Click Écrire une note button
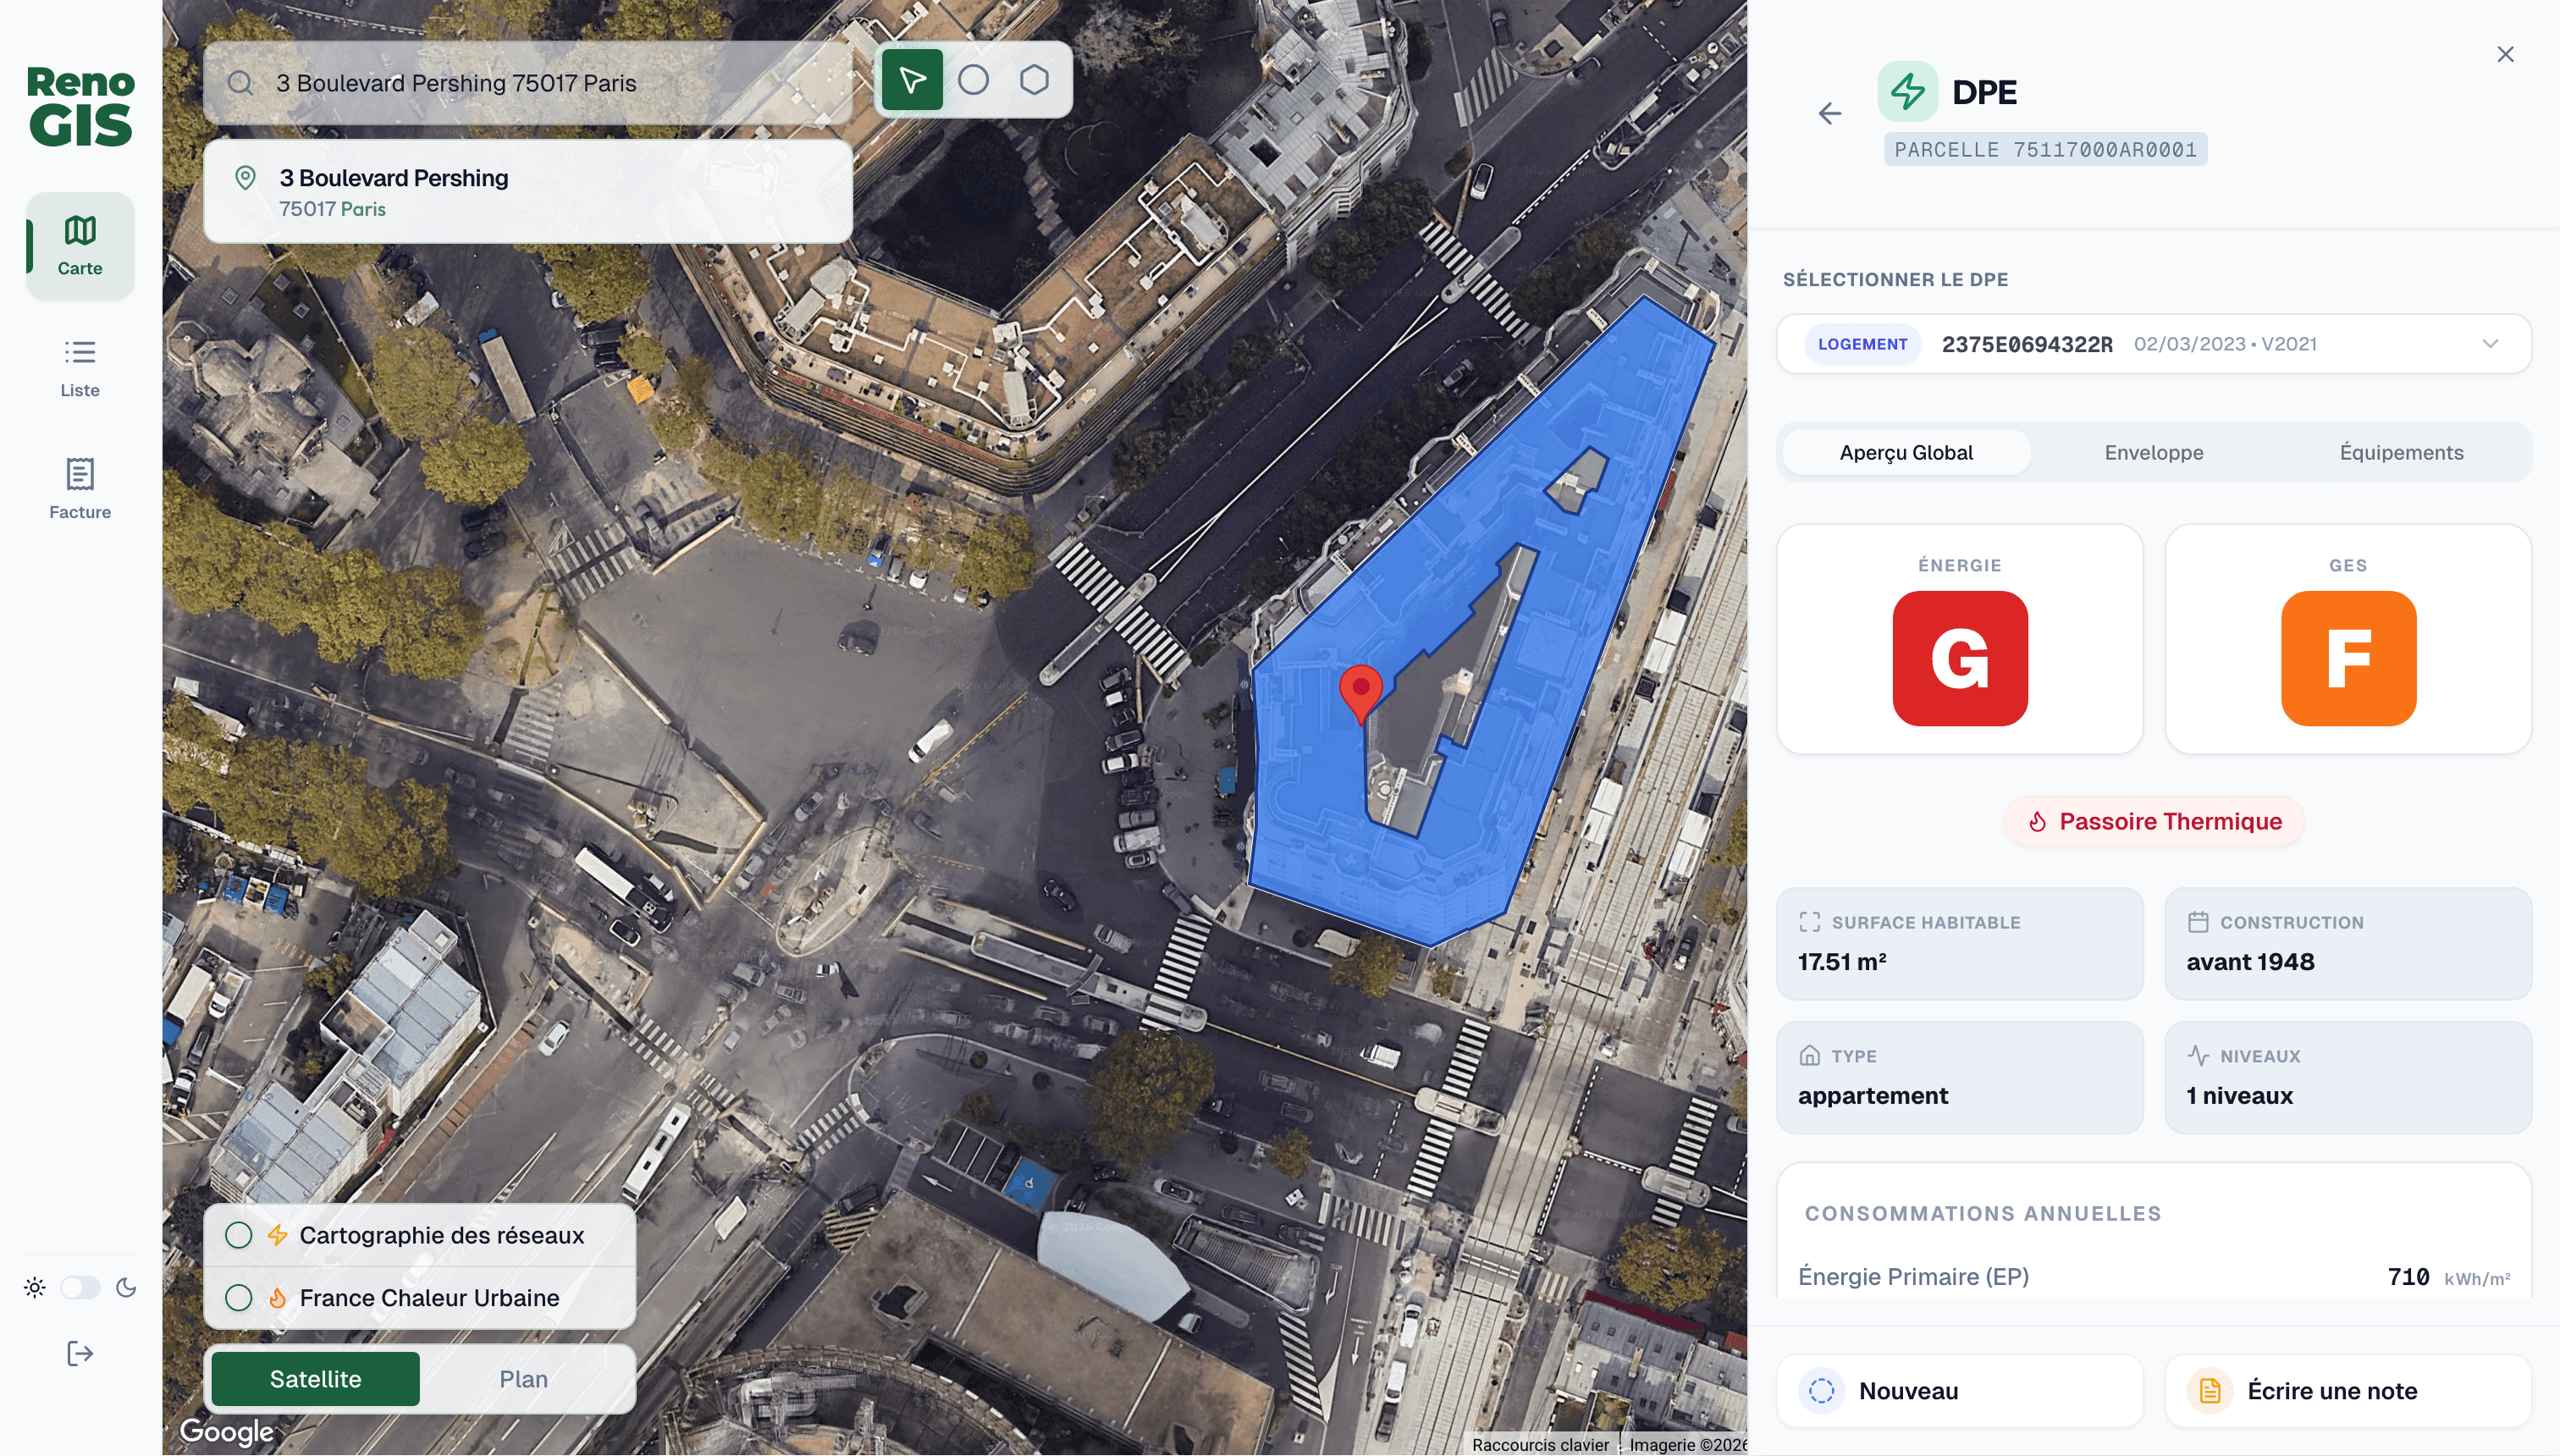The image size is (2560, 1456). [2347, 1391]
